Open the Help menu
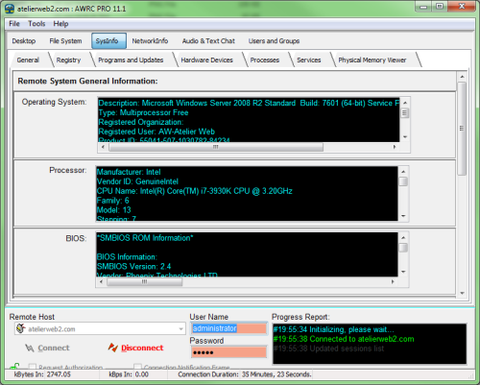This screenshot has width=480, height=385. click(x=61, y=24)
